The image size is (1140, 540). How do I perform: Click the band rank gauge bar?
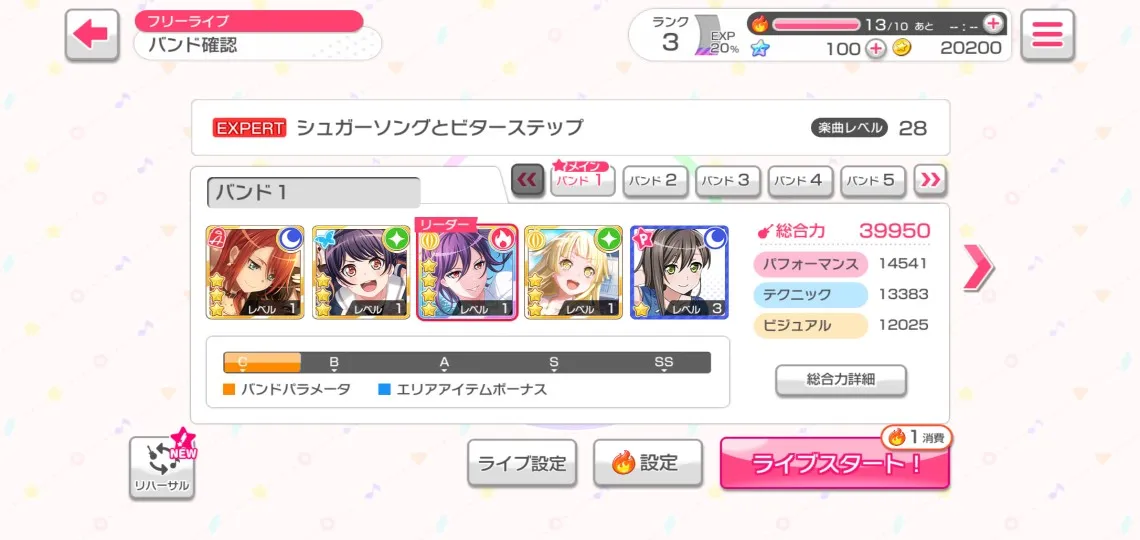467,363
